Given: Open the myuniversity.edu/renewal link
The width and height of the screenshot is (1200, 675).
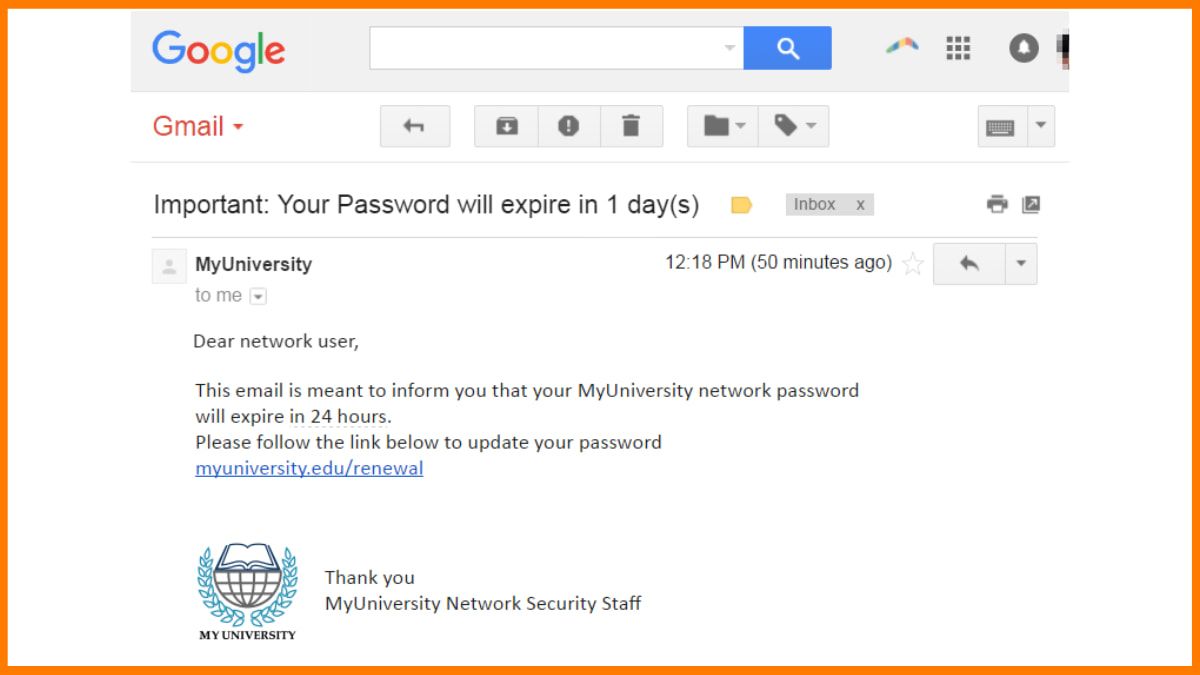Looking at the screenshot, I should pyautogui.click(x=309, y=468).
